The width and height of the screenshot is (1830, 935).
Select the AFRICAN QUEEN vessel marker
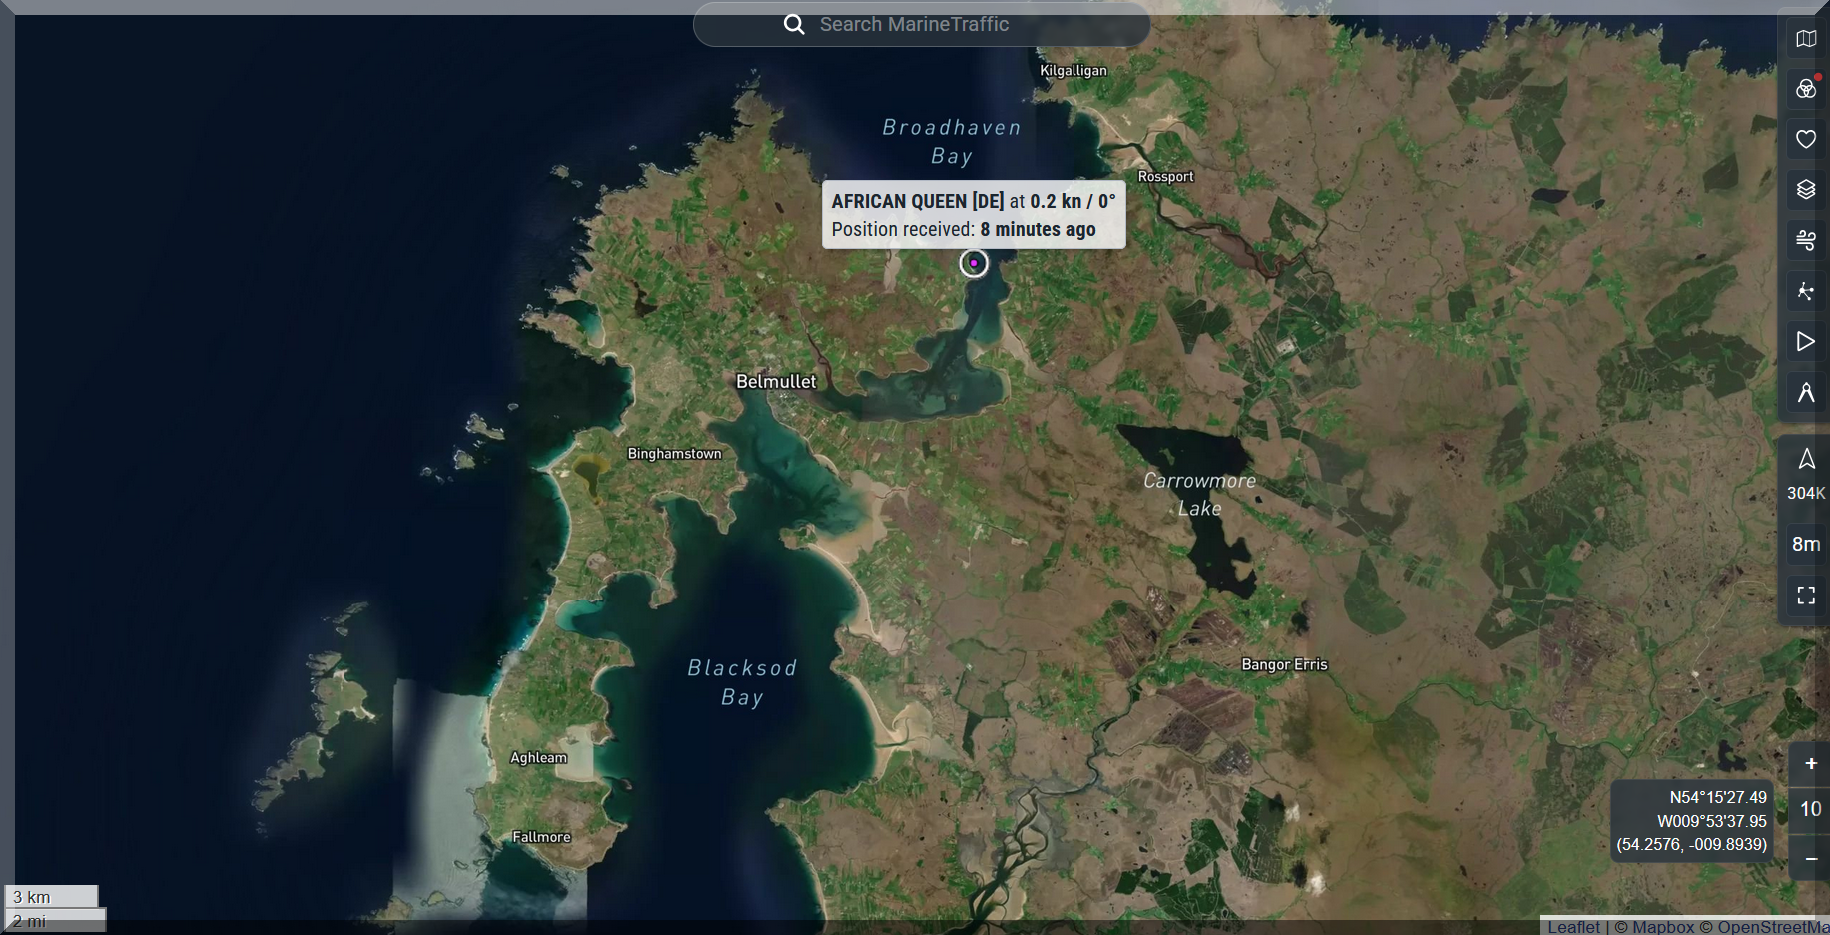pos(974,263)
